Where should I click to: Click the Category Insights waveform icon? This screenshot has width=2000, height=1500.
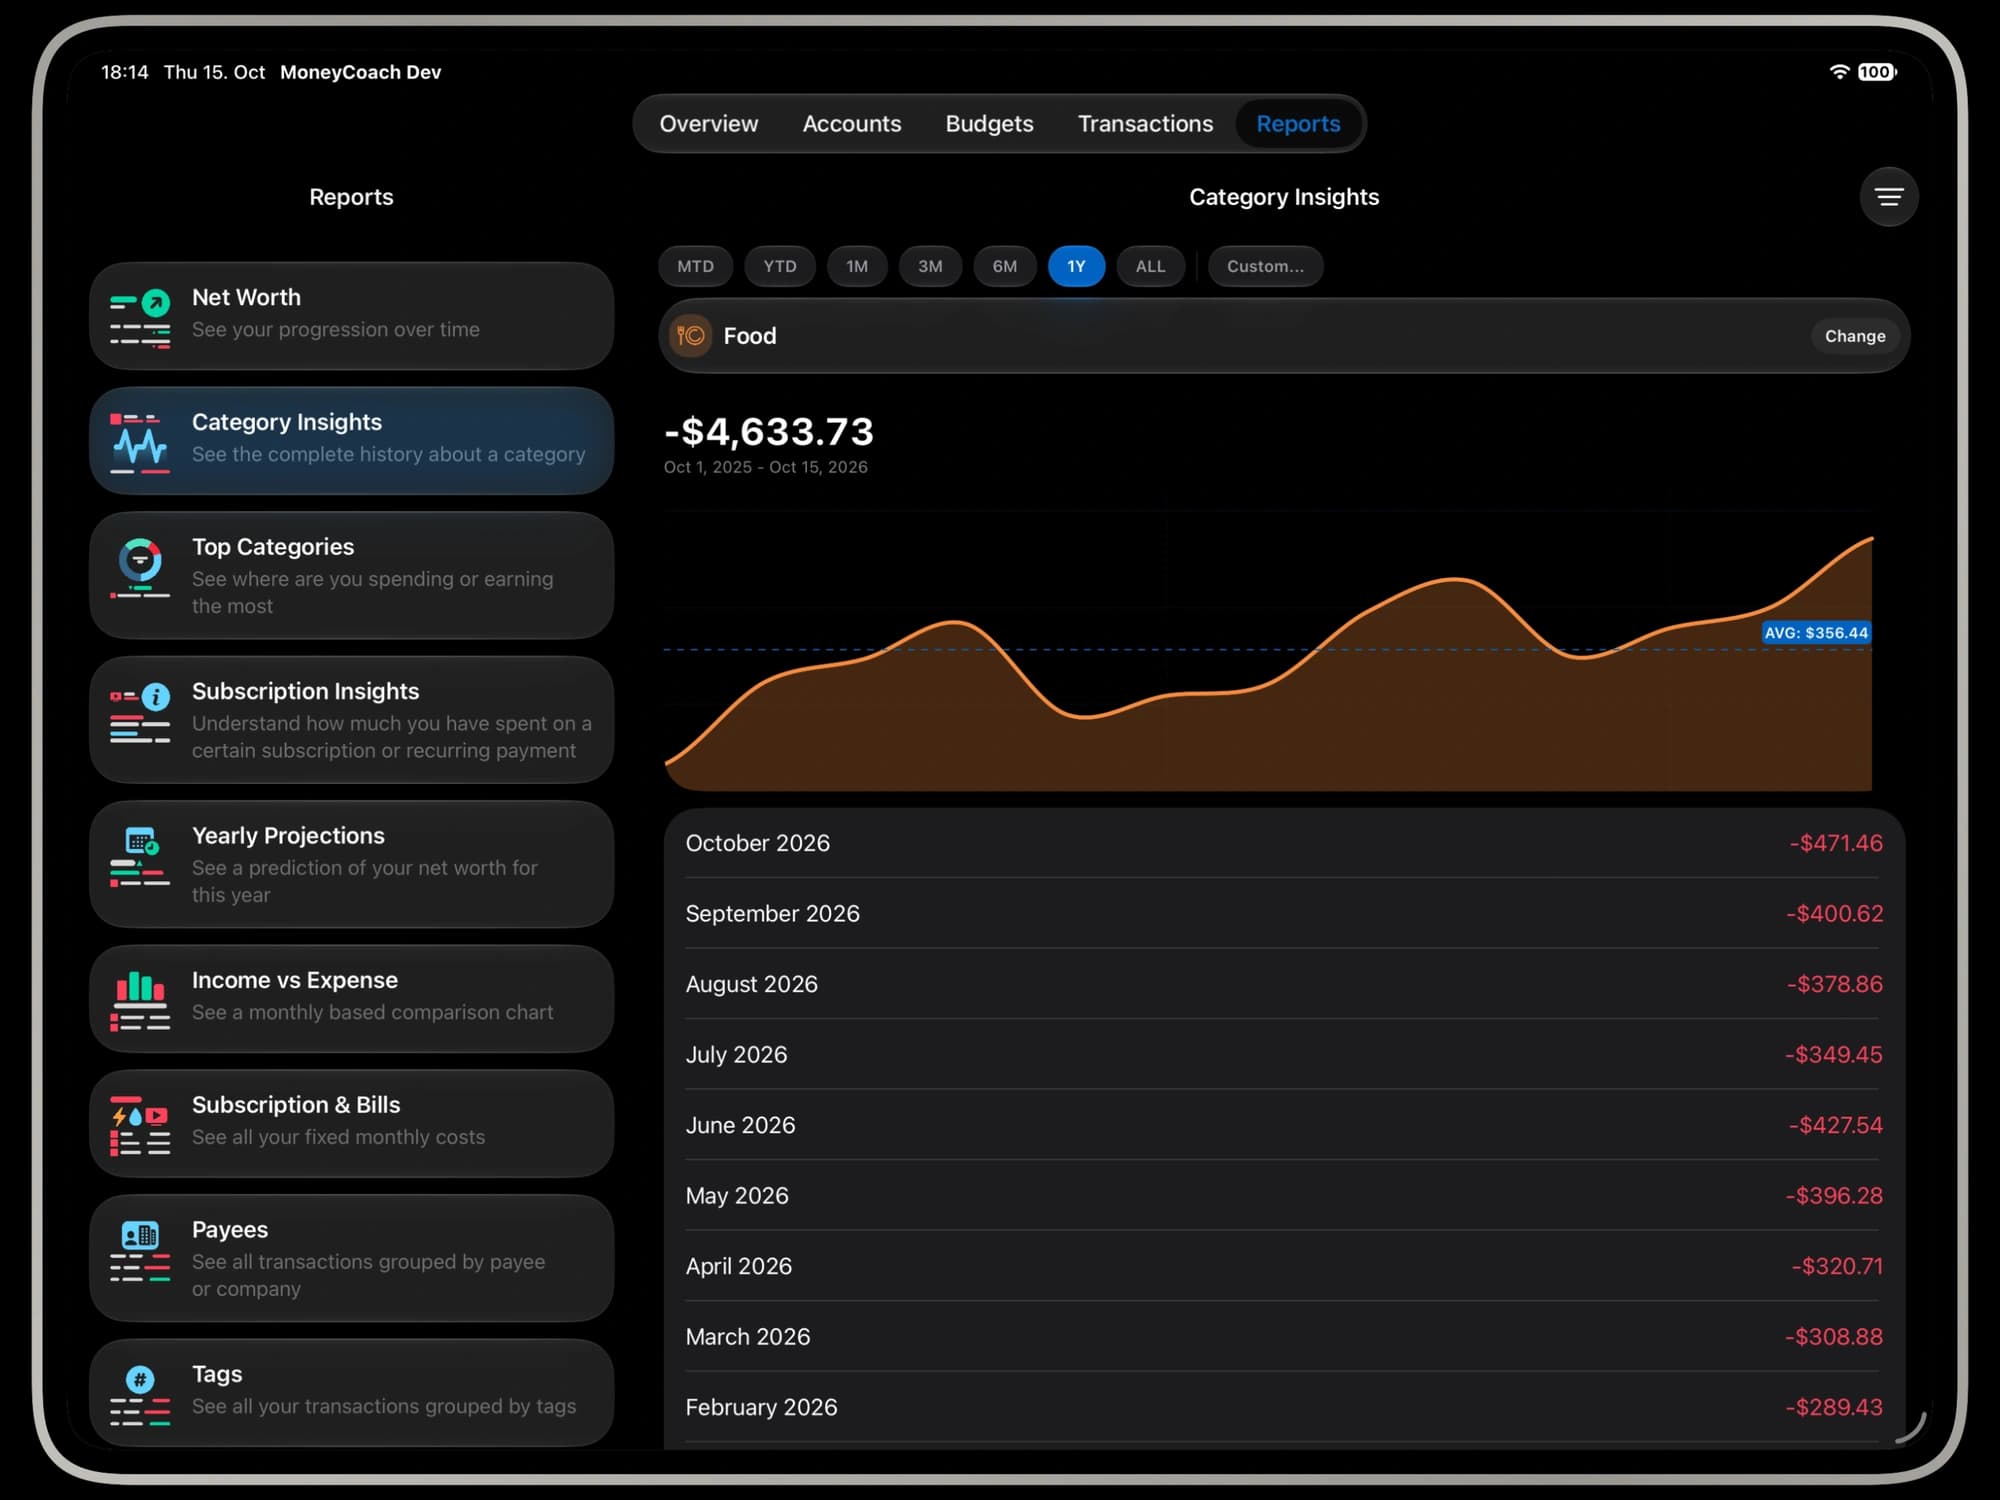140,443
